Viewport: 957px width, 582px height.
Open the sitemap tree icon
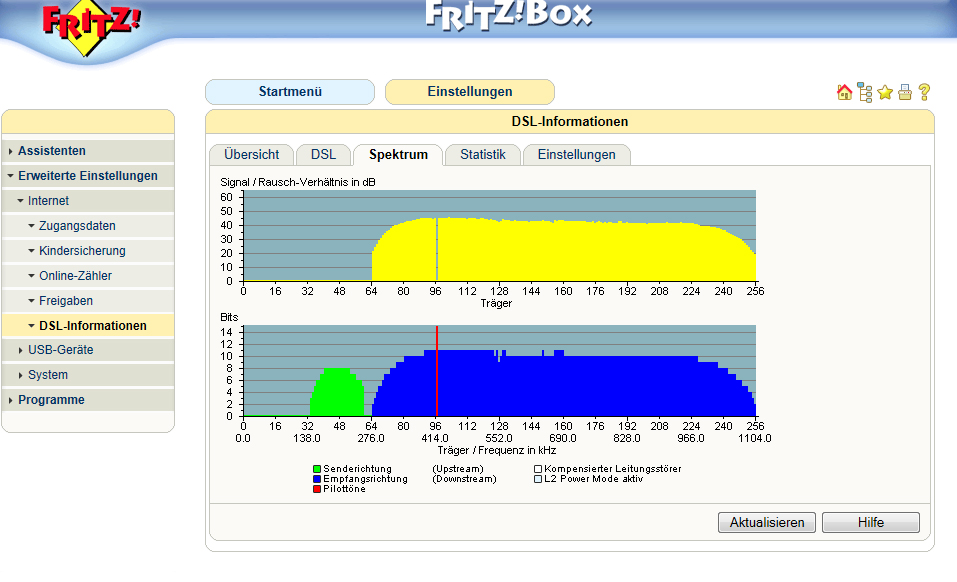point(865,92)
